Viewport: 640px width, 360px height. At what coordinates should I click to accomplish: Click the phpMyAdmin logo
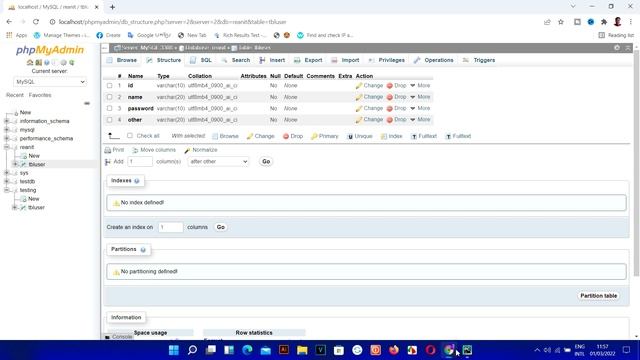point(50,50)
